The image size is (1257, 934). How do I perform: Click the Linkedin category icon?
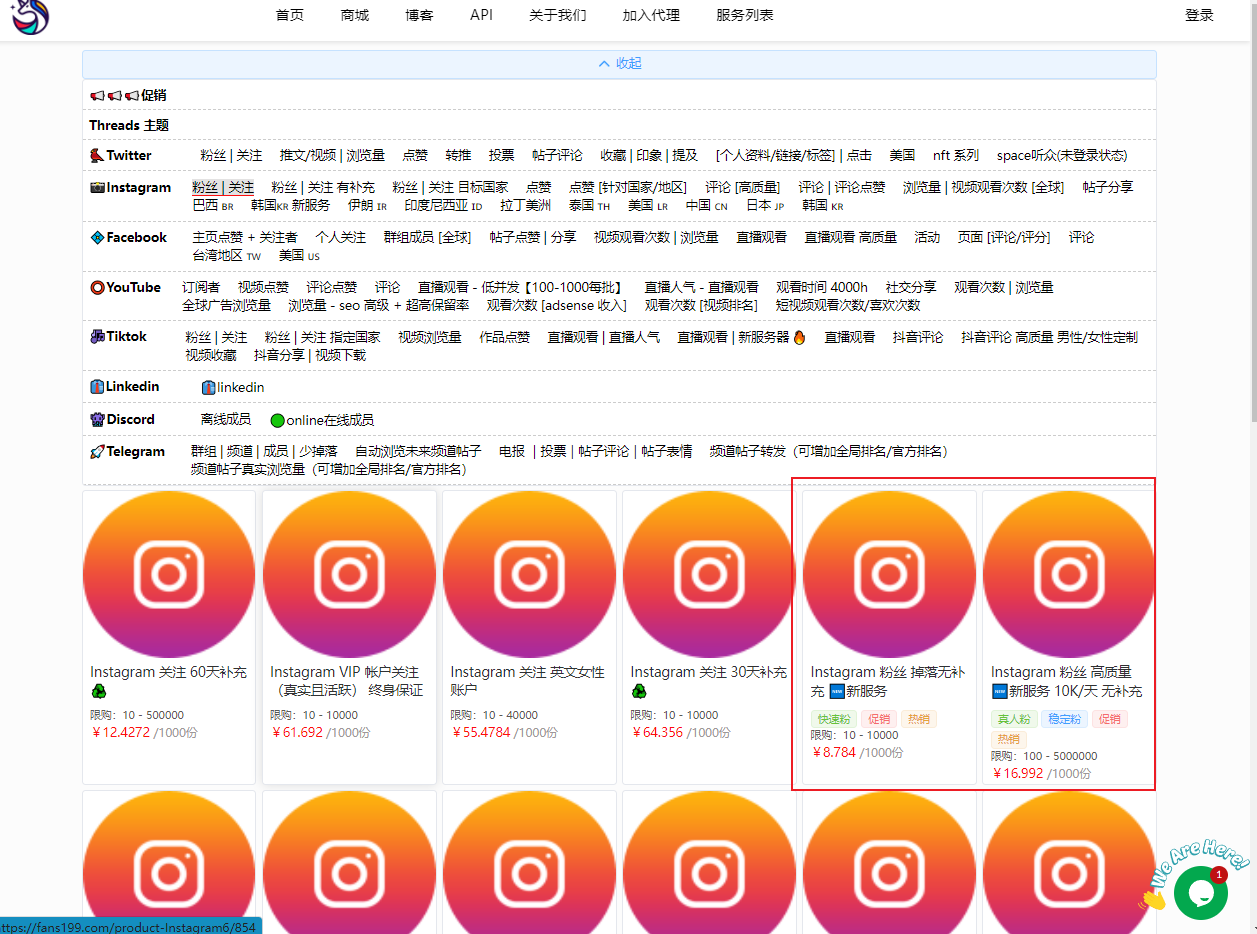[97, 387]
